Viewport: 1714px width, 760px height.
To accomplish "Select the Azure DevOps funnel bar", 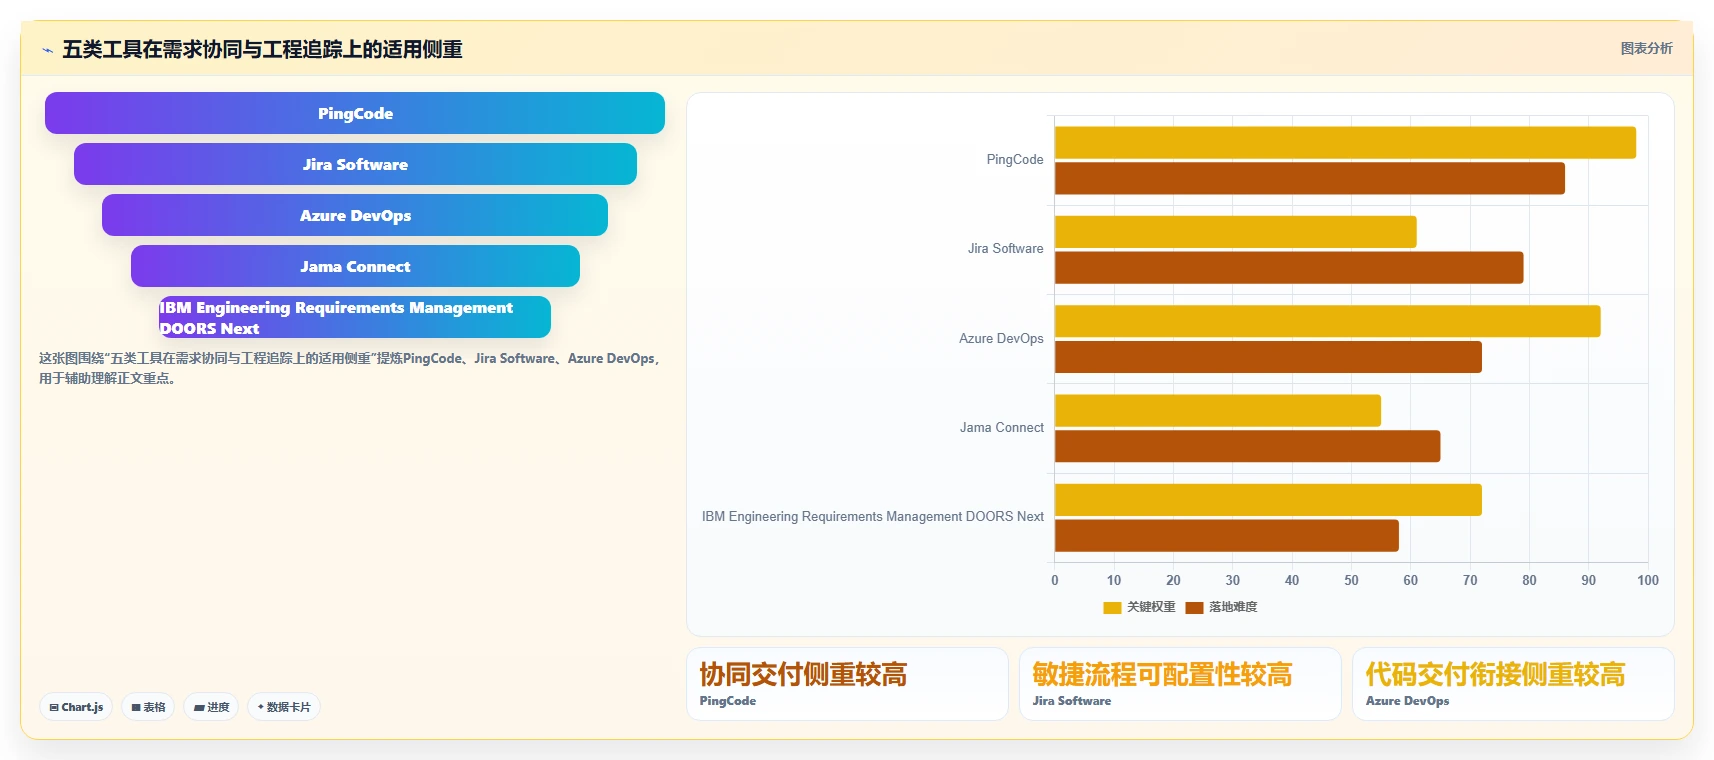I will coord(355,215).
